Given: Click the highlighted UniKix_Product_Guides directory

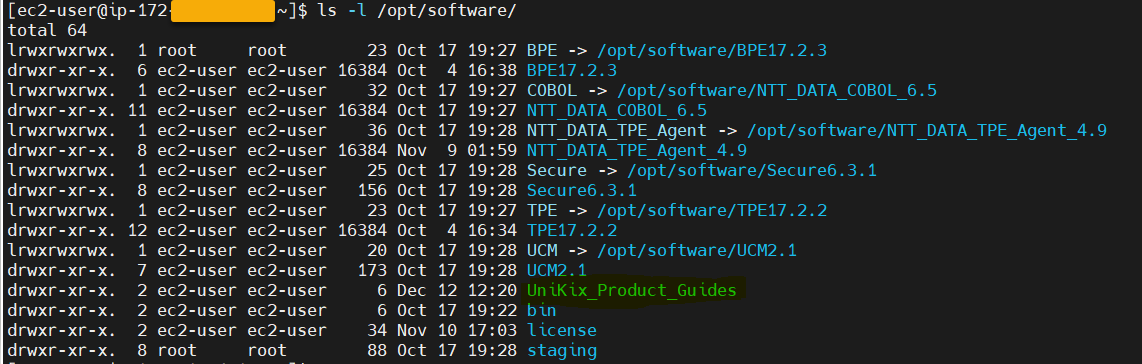Looking at the screenshot, I should point(631,290).
